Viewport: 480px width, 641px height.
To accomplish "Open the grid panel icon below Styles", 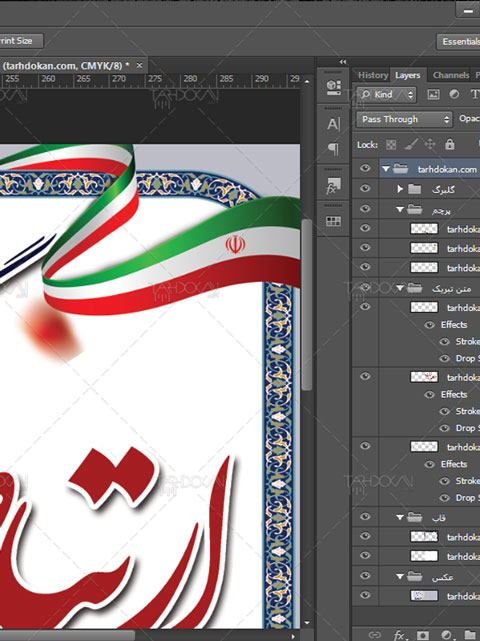I will (333, 222).
